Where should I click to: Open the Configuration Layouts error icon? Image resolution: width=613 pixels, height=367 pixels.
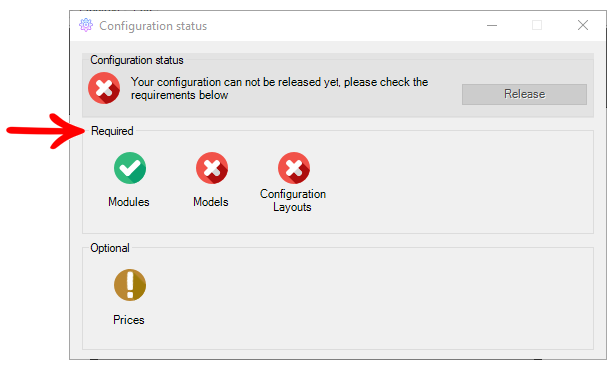pos(294,168)
